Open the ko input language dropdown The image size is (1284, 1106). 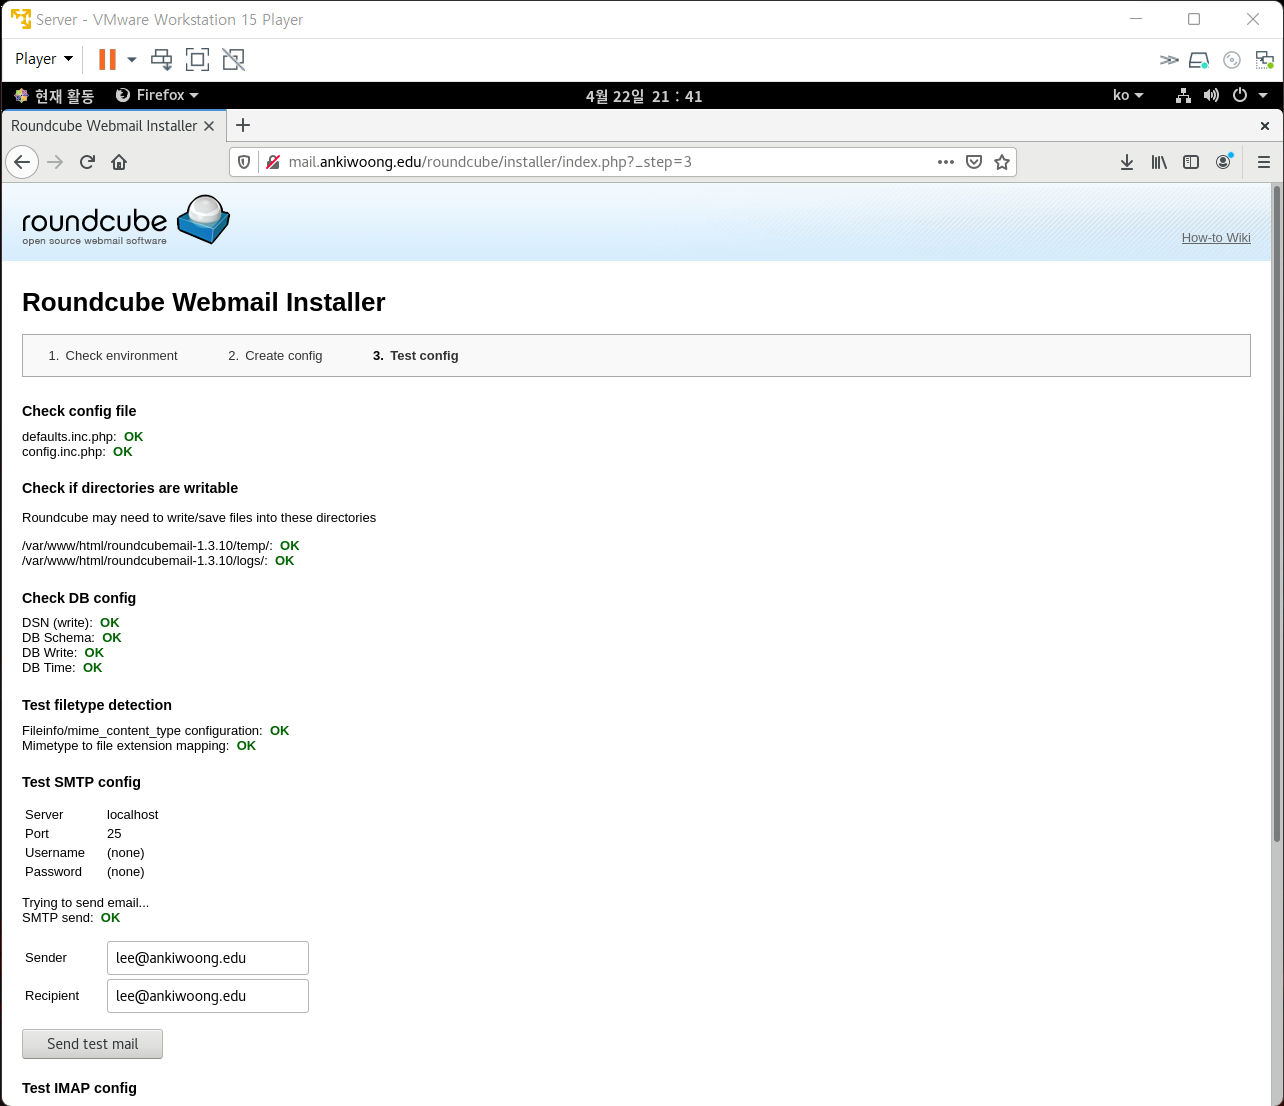tap(1128, 95)
